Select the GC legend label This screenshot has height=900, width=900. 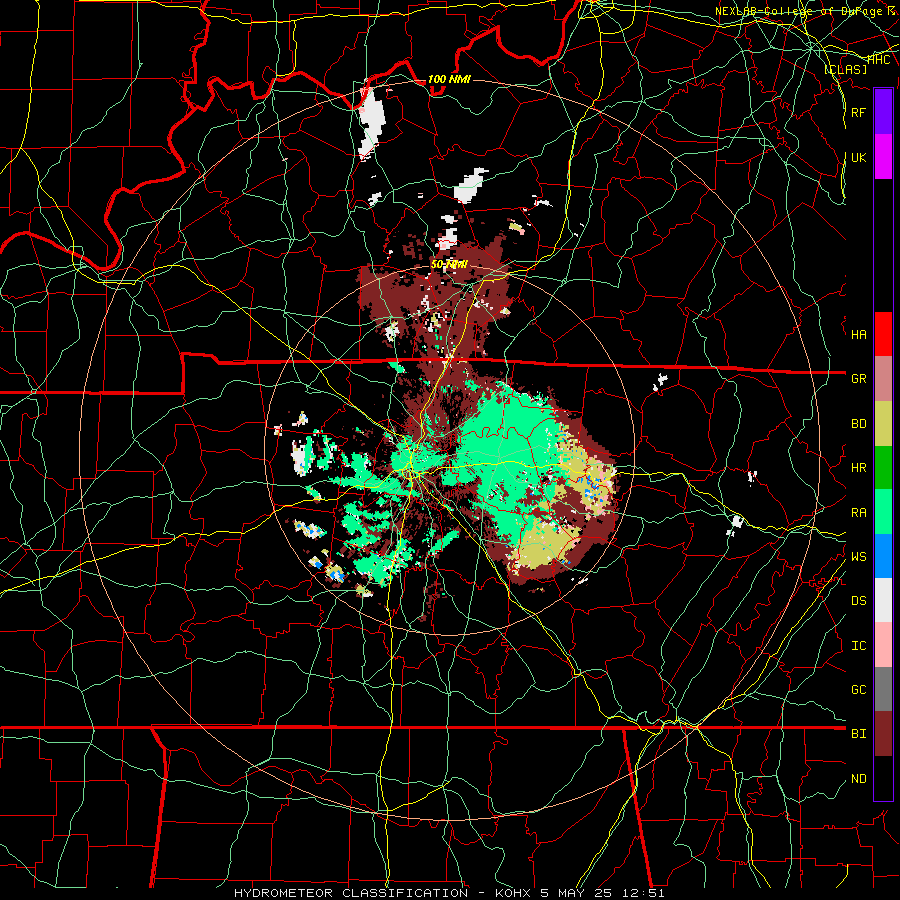coord(858,690)
